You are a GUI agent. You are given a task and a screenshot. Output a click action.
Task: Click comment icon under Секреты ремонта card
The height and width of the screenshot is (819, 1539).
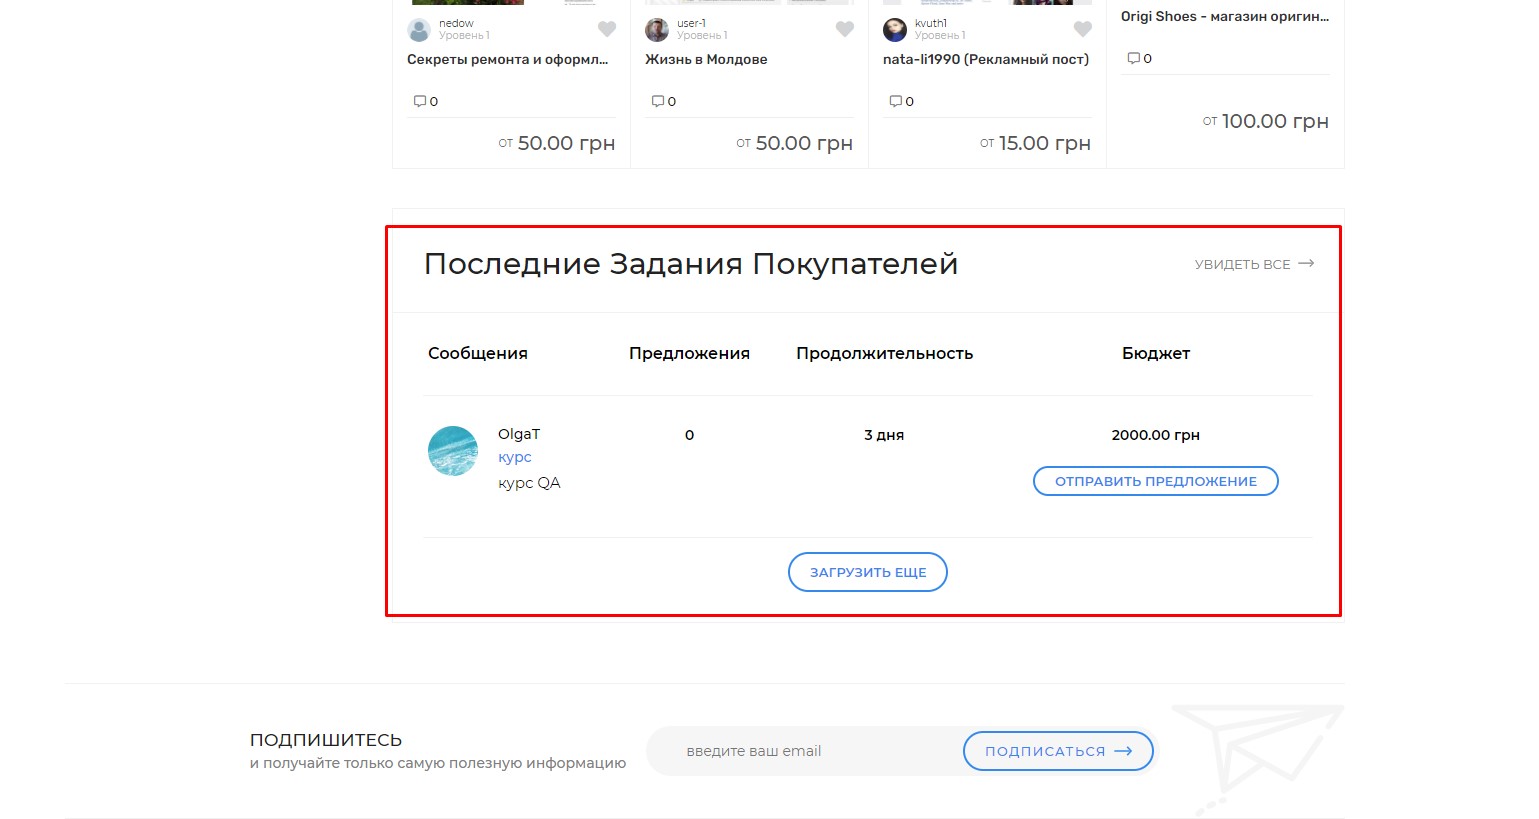(420, 101)
